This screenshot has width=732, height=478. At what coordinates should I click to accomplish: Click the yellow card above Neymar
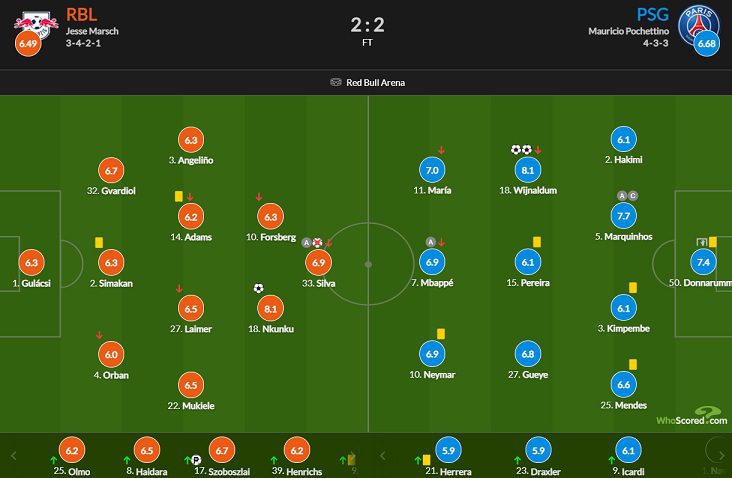[x=441, y=334]
